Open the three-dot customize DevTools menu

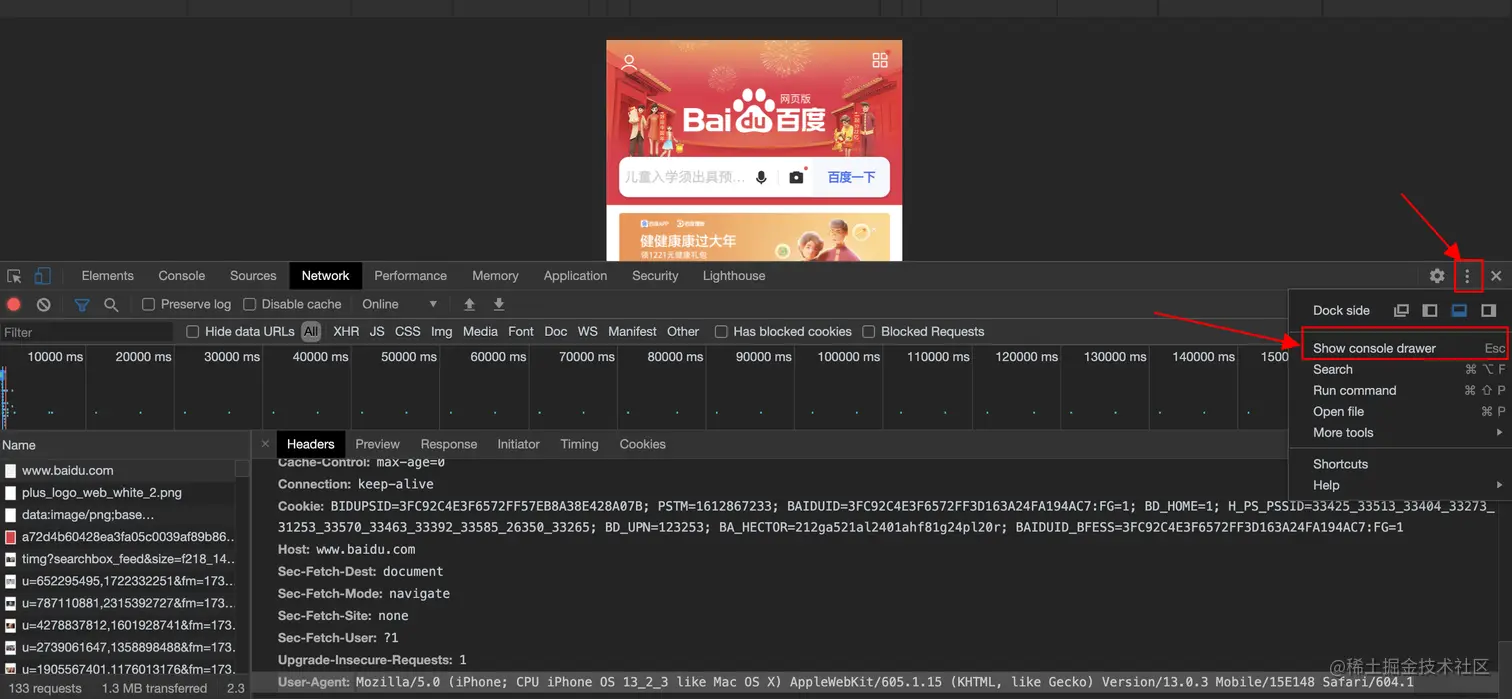click(x=1467, y=276)
